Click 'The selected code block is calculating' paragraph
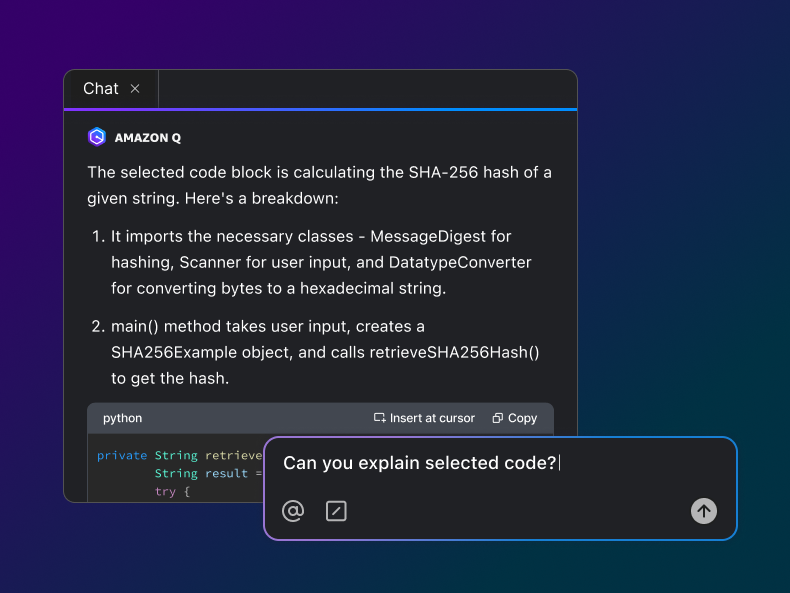 [x=319, y=185]
